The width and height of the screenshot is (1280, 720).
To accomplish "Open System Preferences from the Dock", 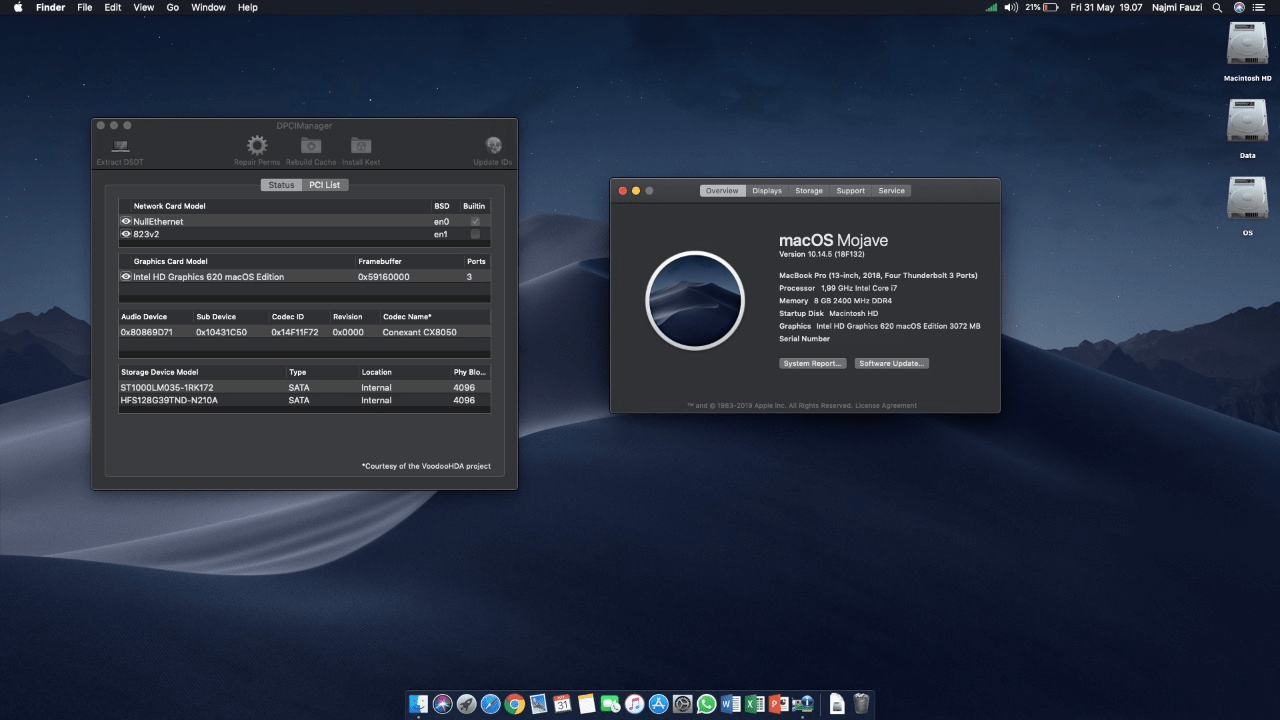I will 682,704.
